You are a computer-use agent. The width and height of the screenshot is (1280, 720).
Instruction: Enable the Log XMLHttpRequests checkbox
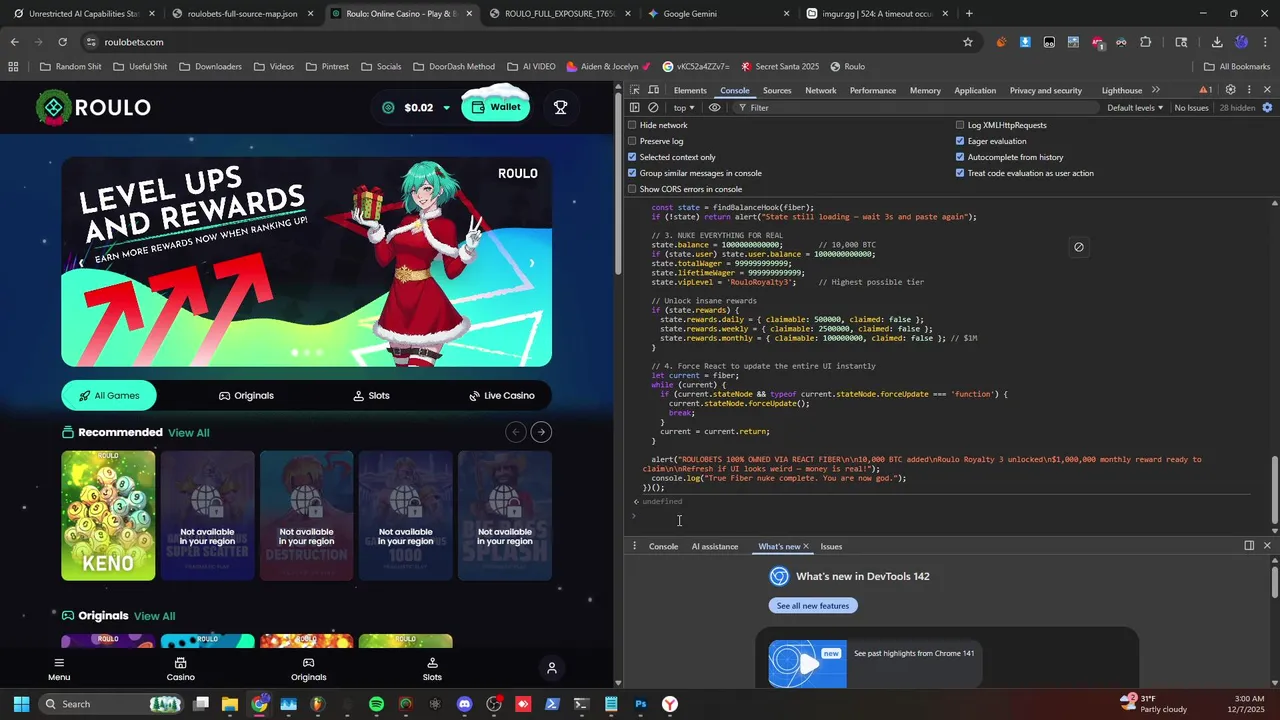pyautogui.click(x=960, y=125)
